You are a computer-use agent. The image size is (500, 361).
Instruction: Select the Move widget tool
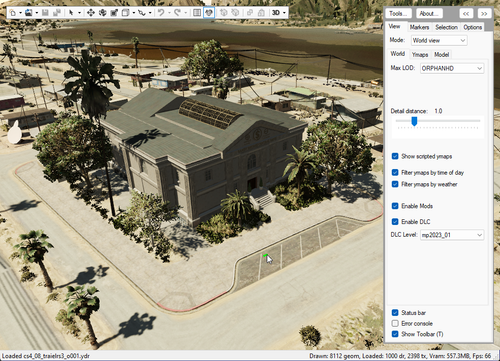[91, 13]
